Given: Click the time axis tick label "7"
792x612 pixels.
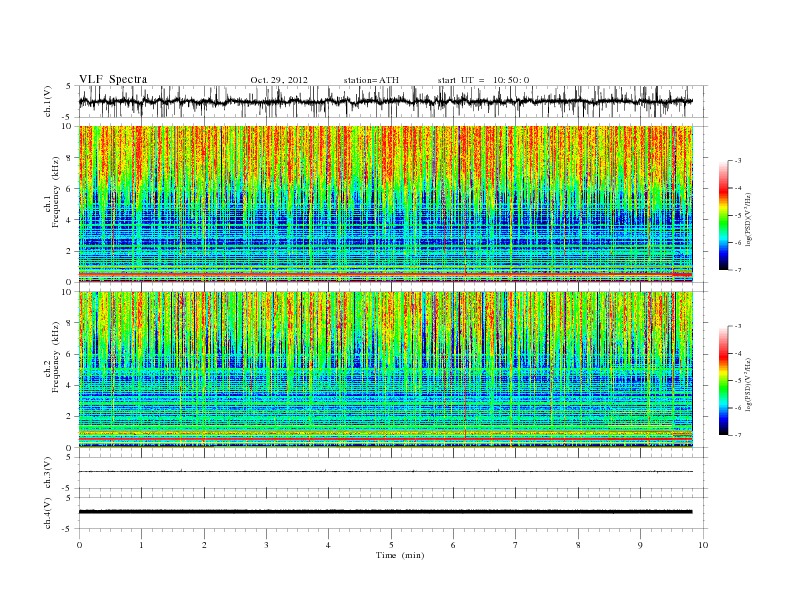Looking at the screenshot, I should [x=515, y=545].
